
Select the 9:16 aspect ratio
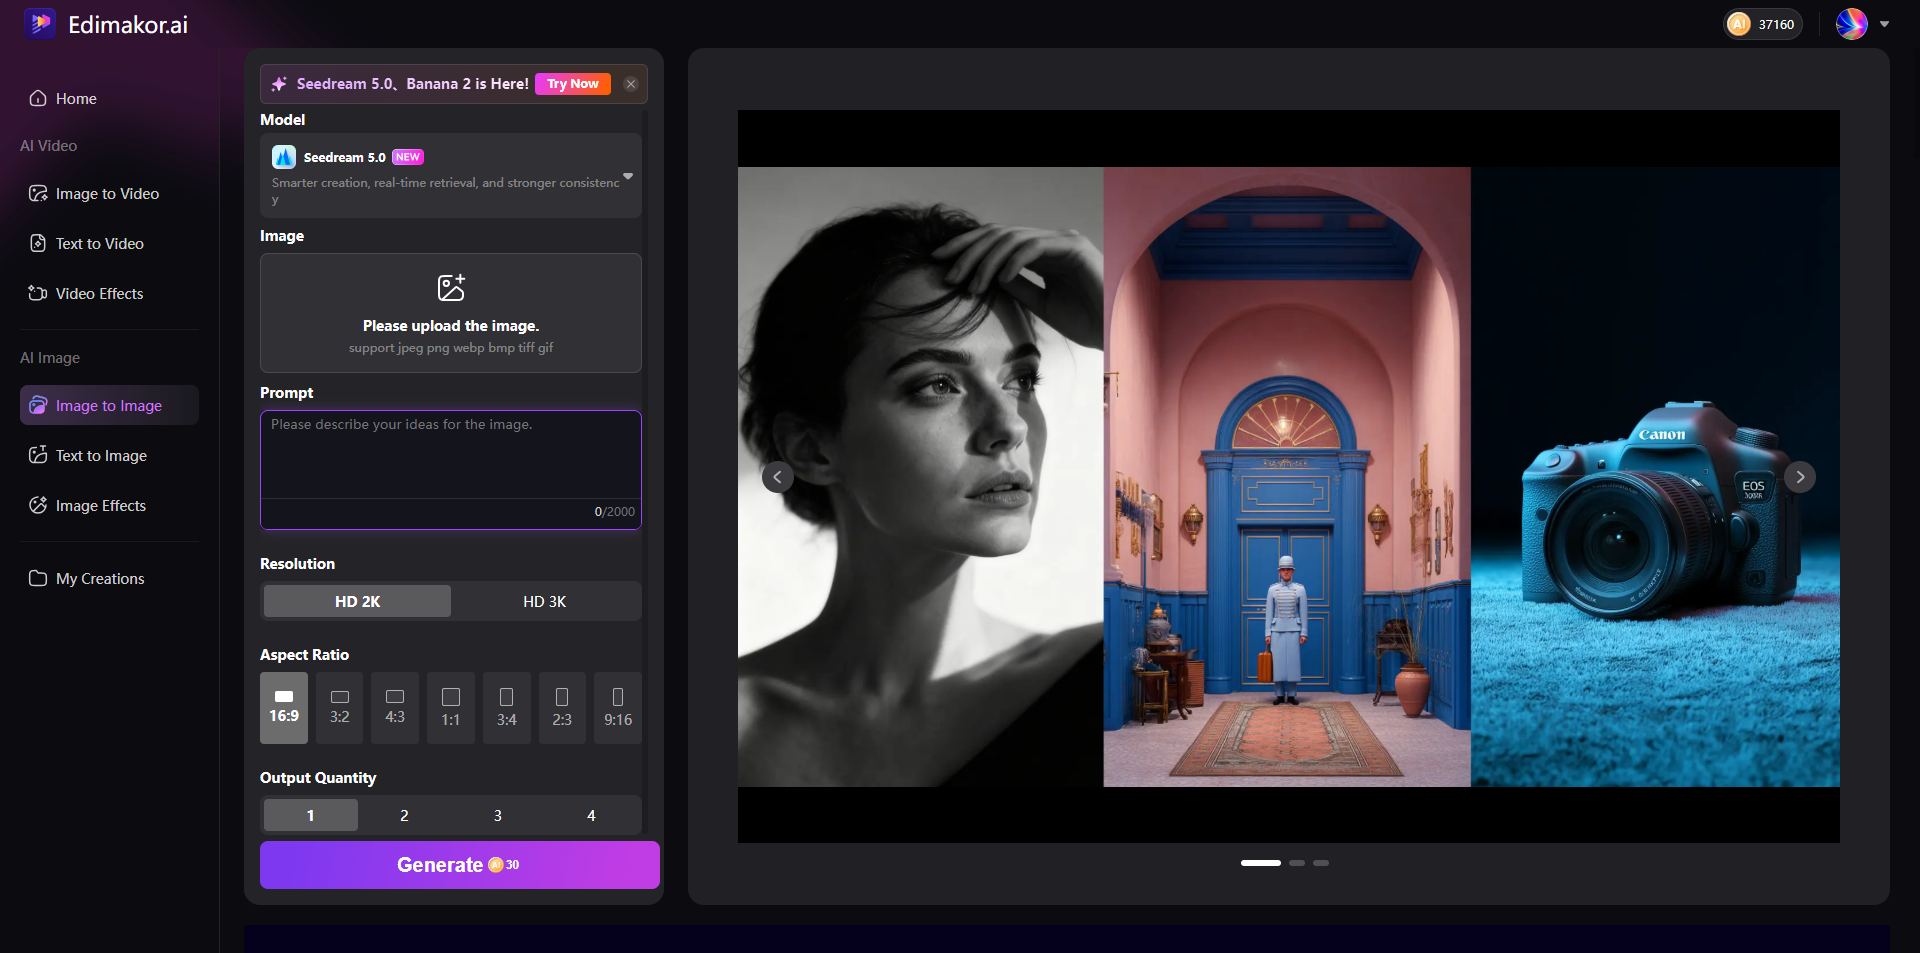point(617,708)
